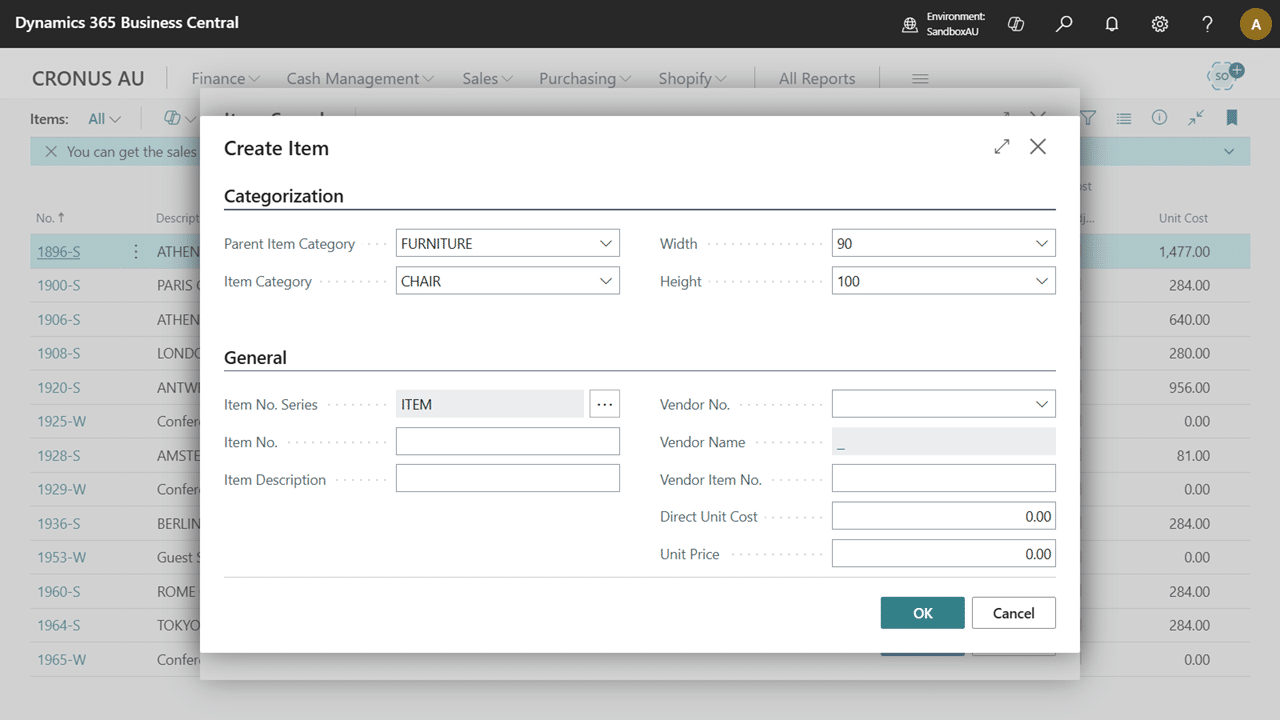
Task: Open the Width dropdown
Action: pos(1041,243)
